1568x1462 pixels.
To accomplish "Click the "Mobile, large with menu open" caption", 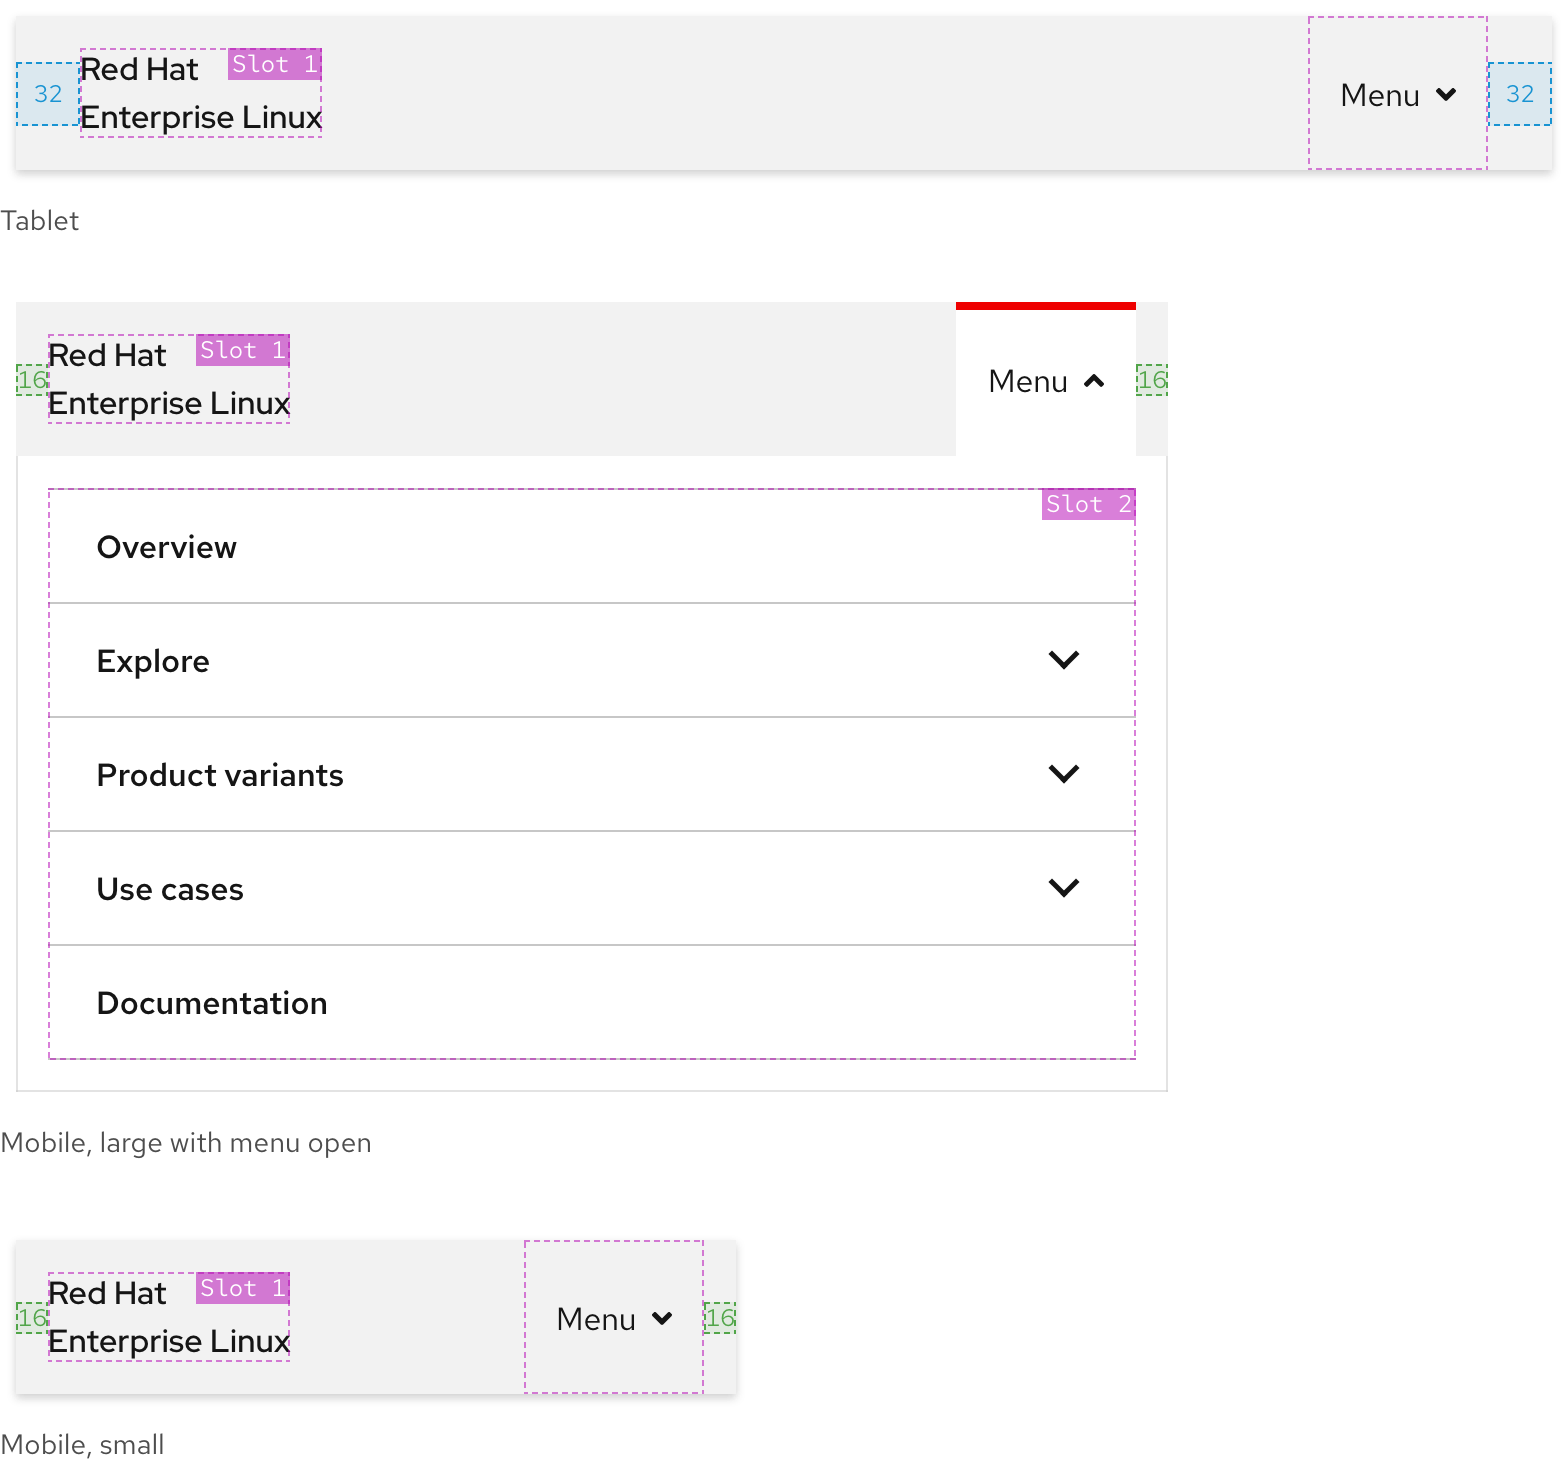I will (186, 1143).
